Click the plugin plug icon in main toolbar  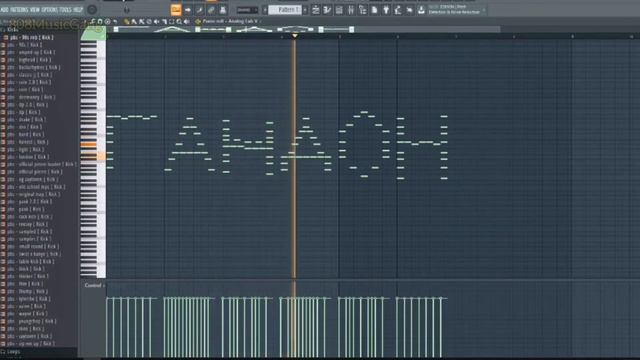[386, 10]
